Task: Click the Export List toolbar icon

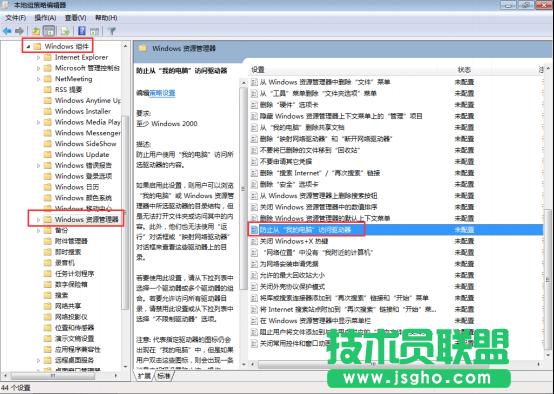Action: [x=65, y=31]
